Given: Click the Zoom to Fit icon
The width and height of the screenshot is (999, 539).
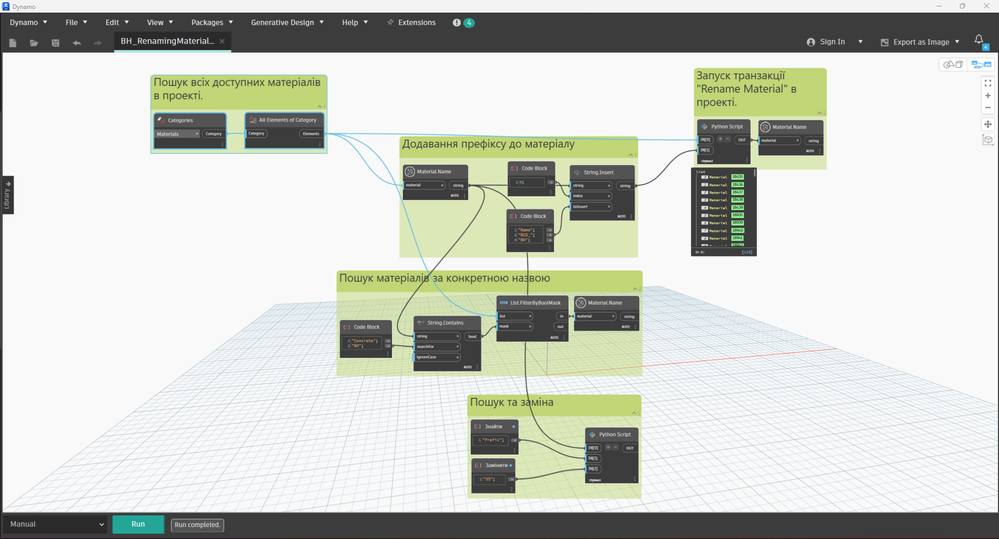Looking at the screenshot, I should pos(988,82).
